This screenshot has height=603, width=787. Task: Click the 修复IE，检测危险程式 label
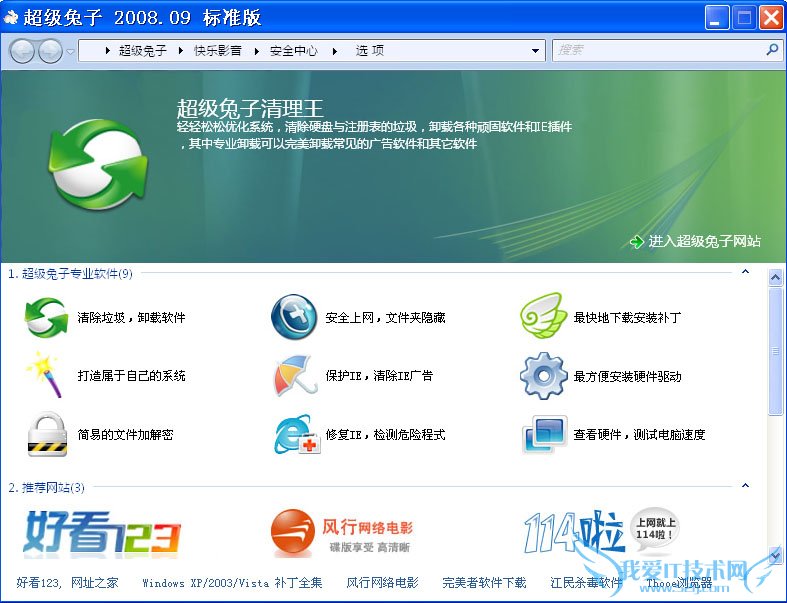click(385, 434)
